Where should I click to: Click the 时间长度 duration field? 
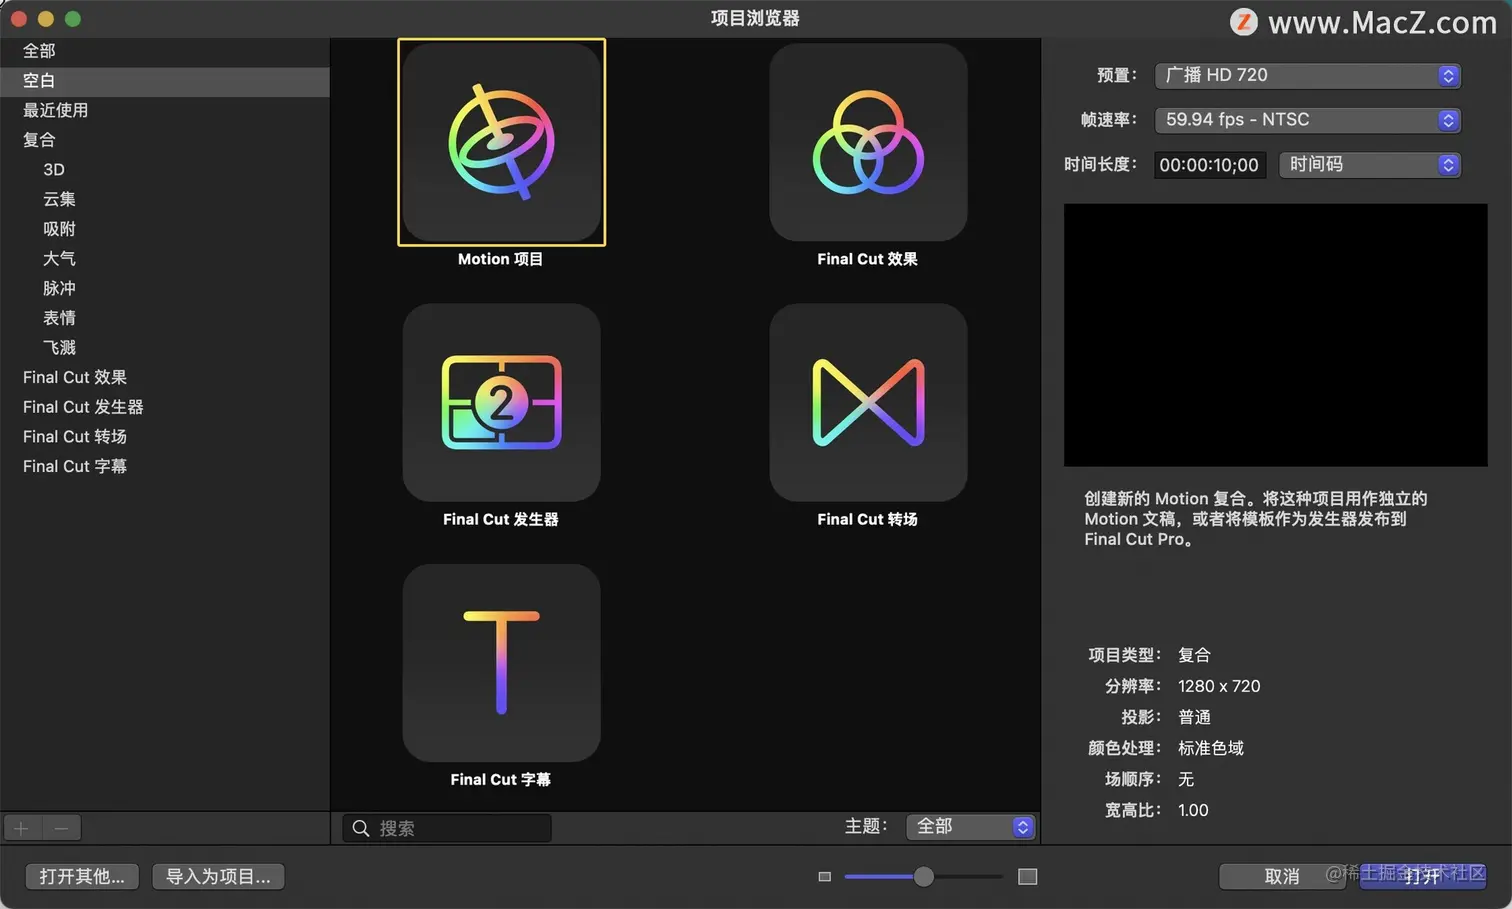tap(1209, 165)
